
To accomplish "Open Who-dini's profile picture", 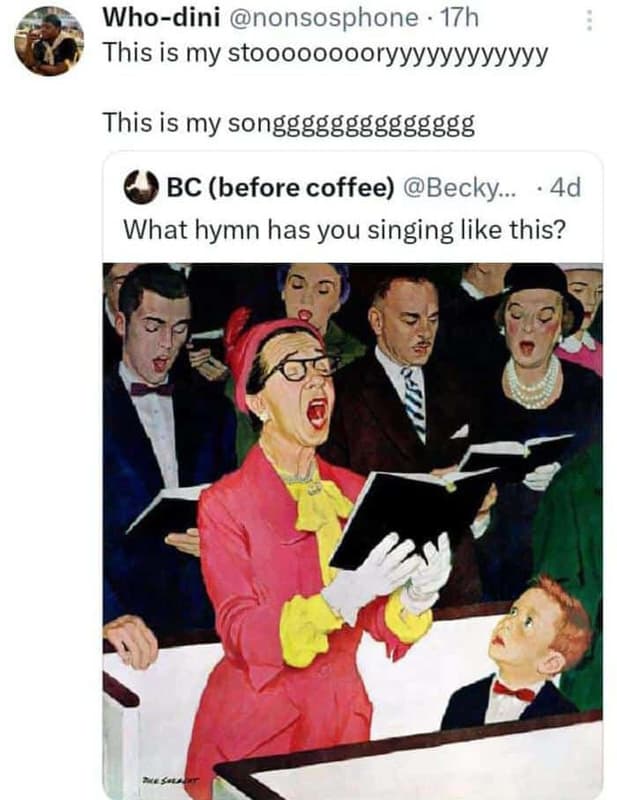I will [48, 42].
